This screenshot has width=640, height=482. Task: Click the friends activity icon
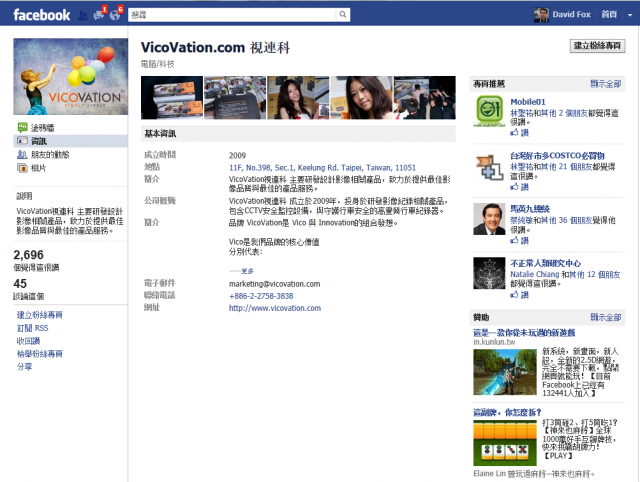[x=22, y=155]
